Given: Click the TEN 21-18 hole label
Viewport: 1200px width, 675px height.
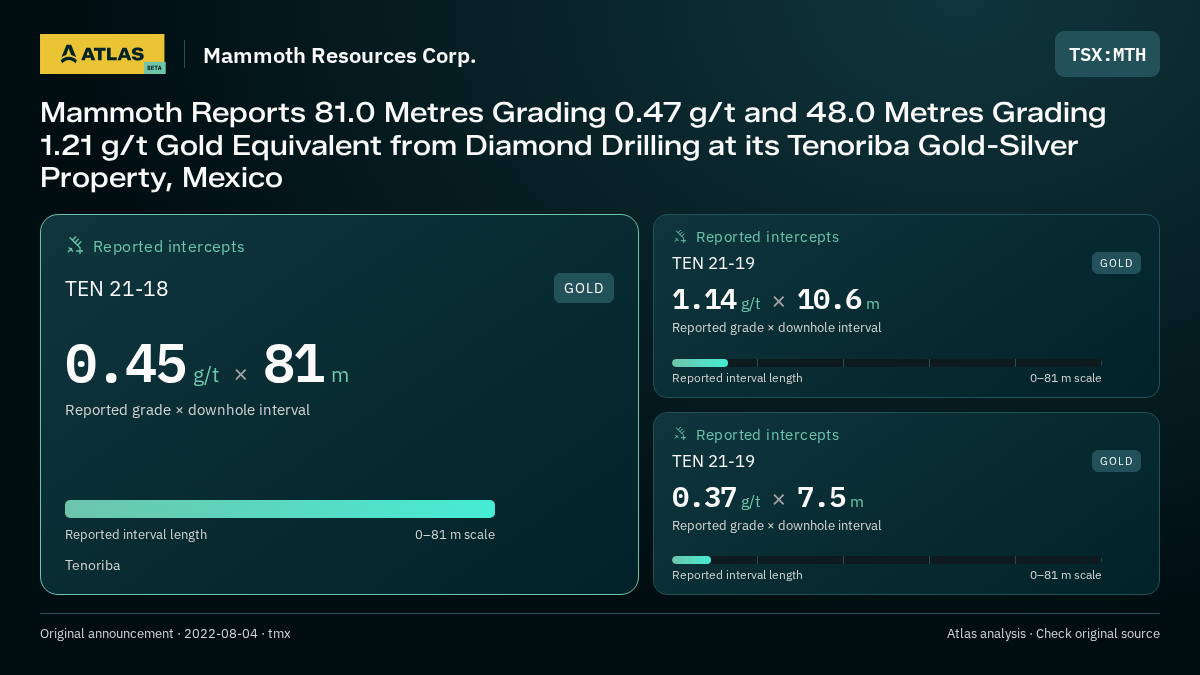Looking at the screenshot, I should click(116, 289).
